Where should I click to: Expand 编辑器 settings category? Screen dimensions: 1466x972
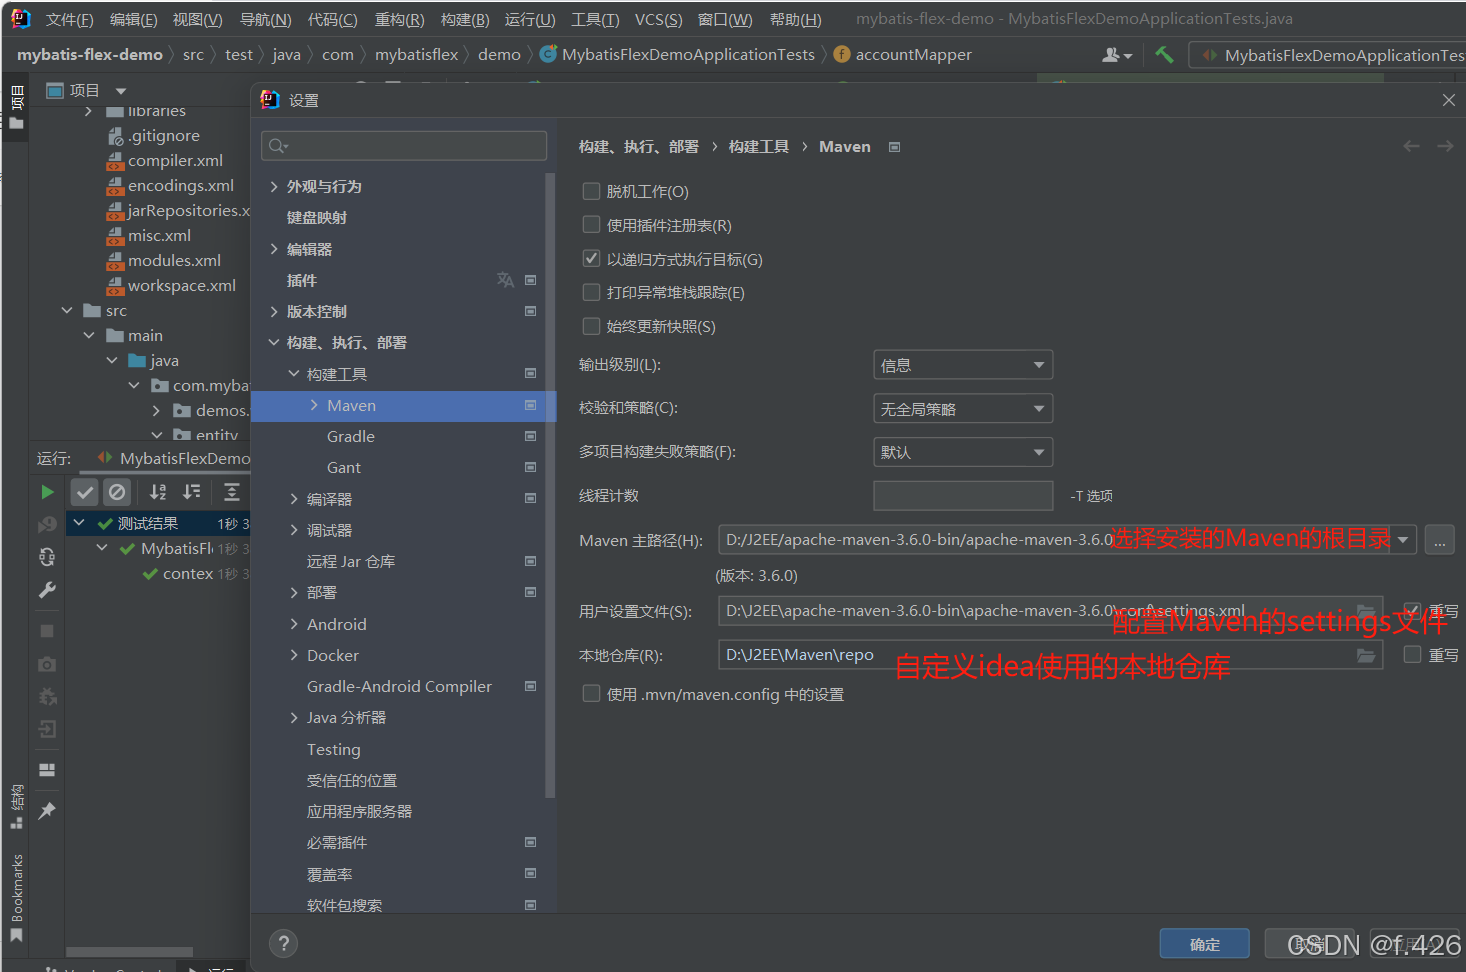274,249
